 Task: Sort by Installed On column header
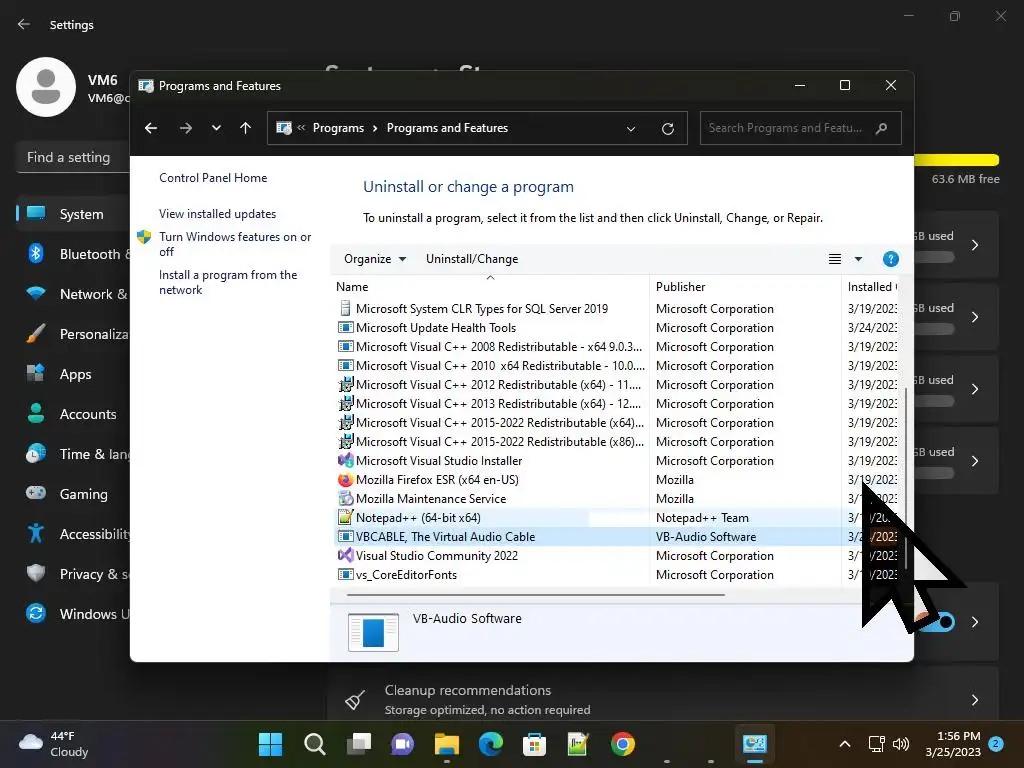[x=871, y=287]
